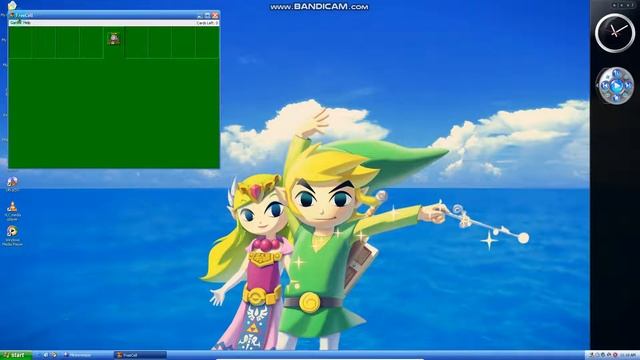
Task: Click the Cards Left counter in FreeCell
Action: coord(207,23)
